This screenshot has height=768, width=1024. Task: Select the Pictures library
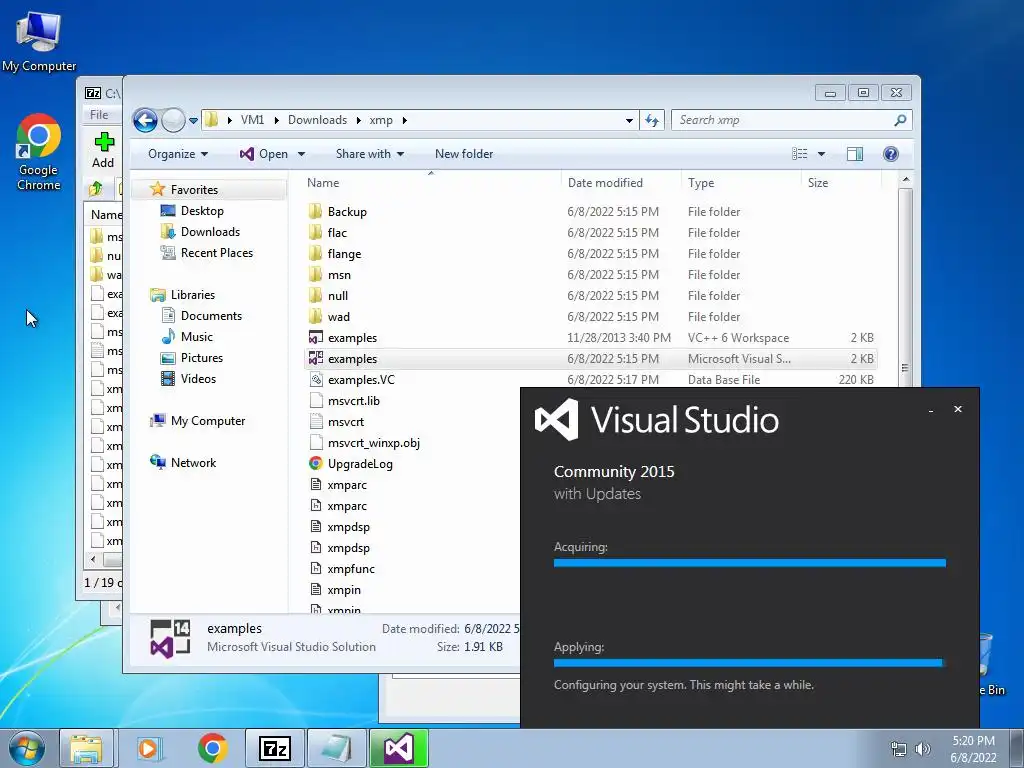click(201, 358)
